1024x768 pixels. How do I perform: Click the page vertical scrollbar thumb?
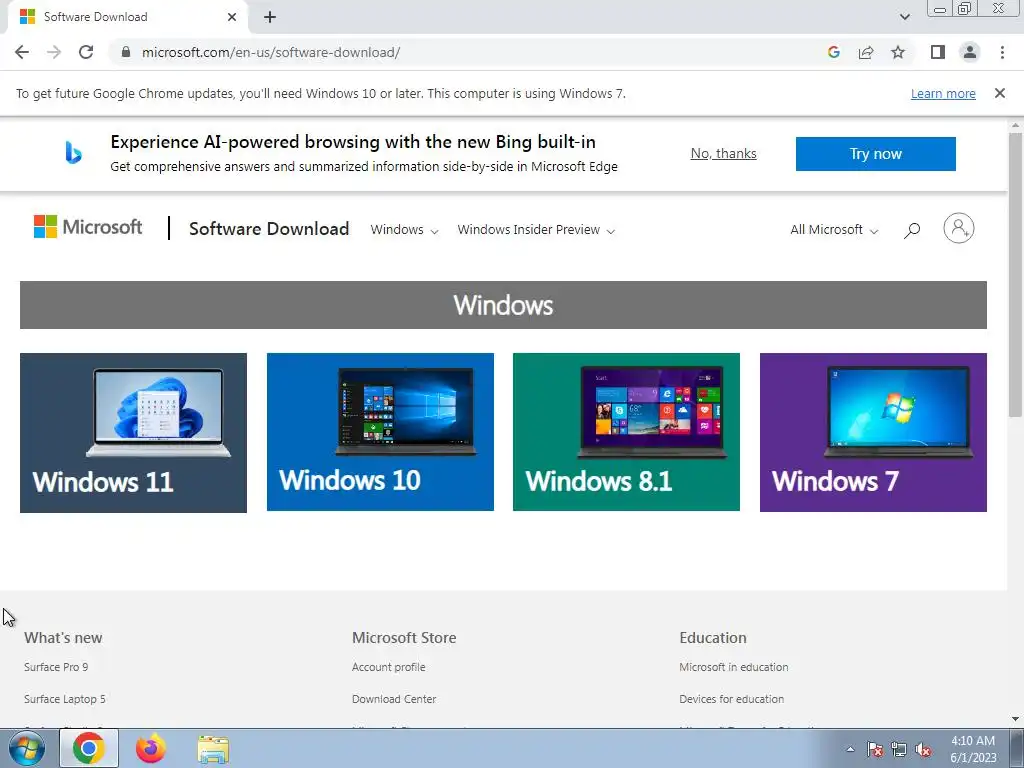coord(1015,274)
